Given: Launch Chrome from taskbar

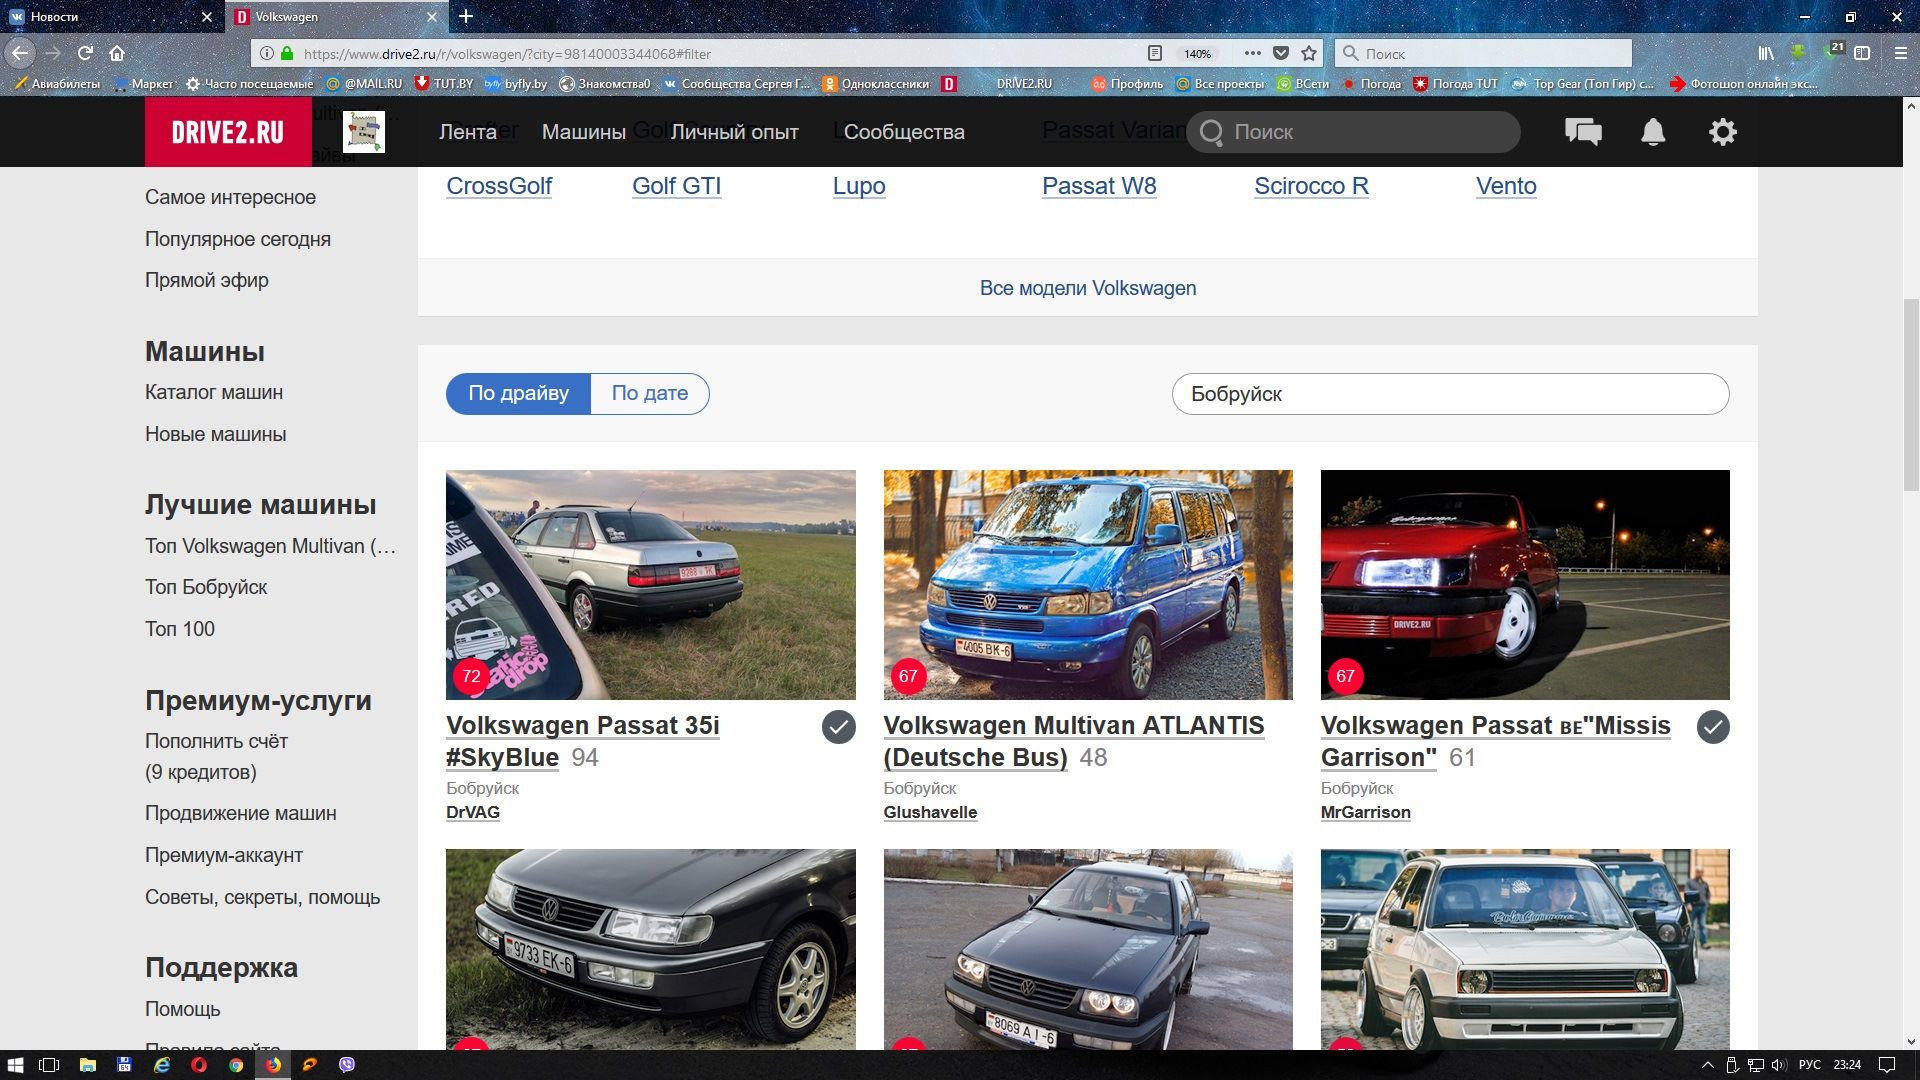Looking at the screenshot, I should click(236, 1065).
